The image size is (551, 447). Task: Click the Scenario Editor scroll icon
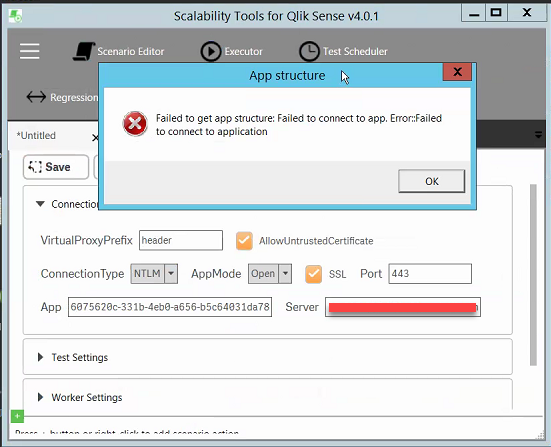(x=84, y=51)
